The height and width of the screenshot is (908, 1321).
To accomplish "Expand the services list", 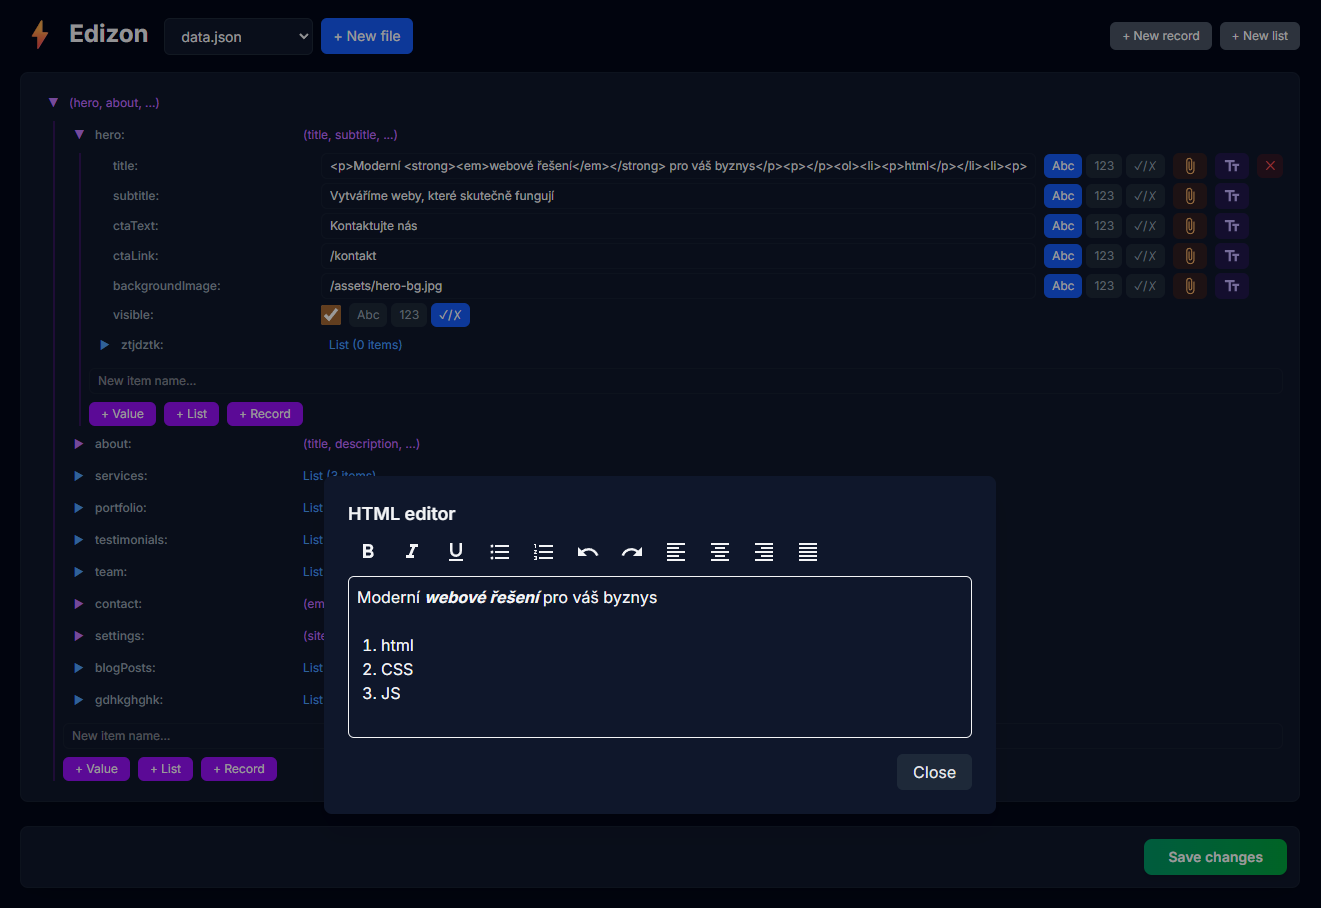I will point(79,475).
